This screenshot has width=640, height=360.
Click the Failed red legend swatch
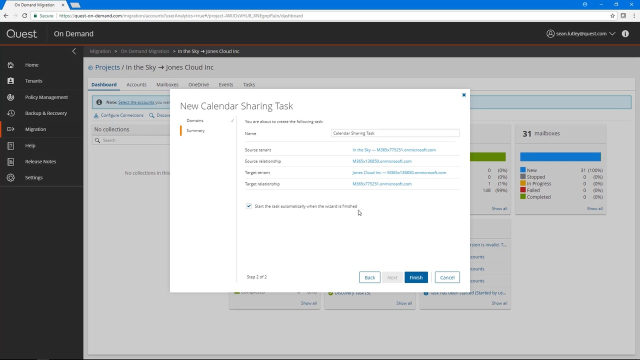[x=523, y=190]
